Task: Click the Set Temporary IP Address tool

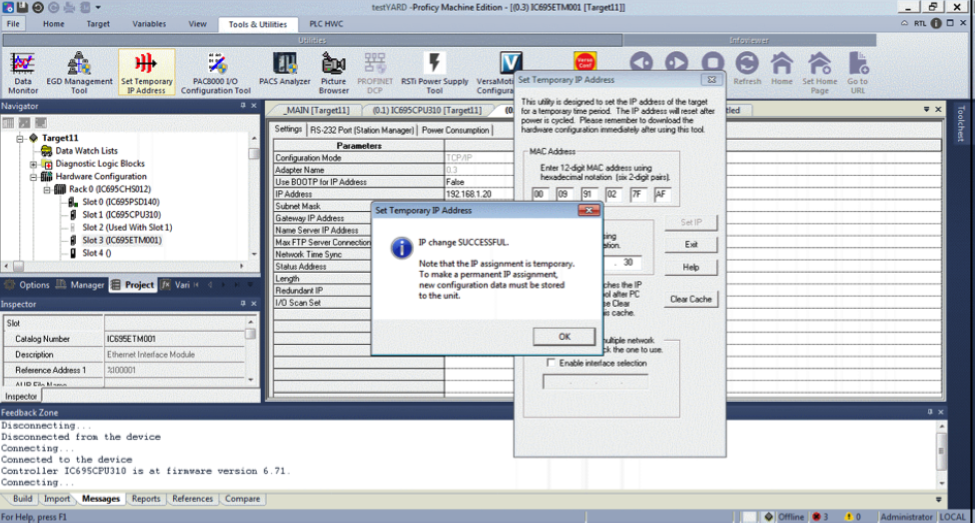Action: (x=146, y=73)
